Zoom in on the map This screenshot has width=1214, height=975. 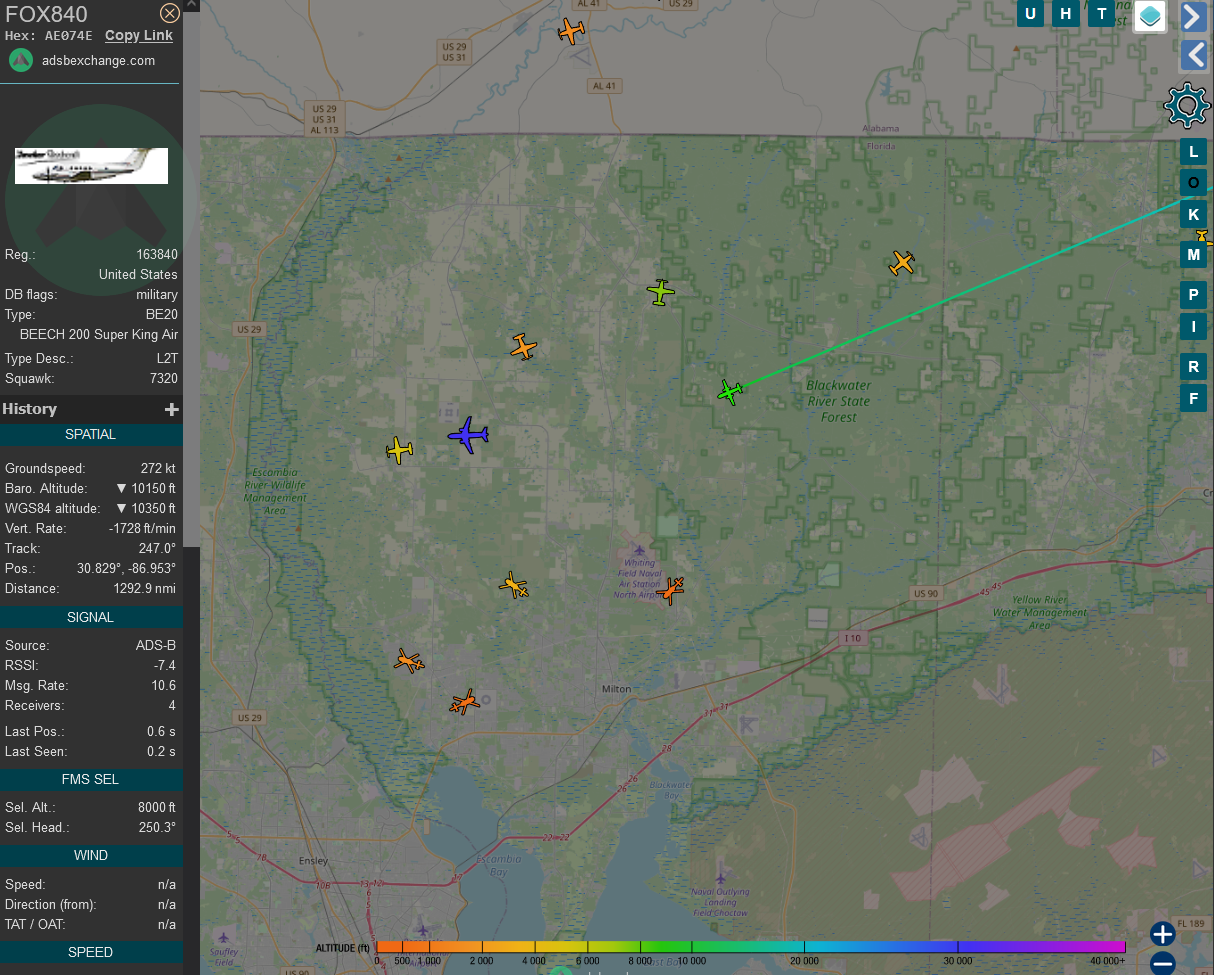pyautogui.click(x=1162, y=934)
